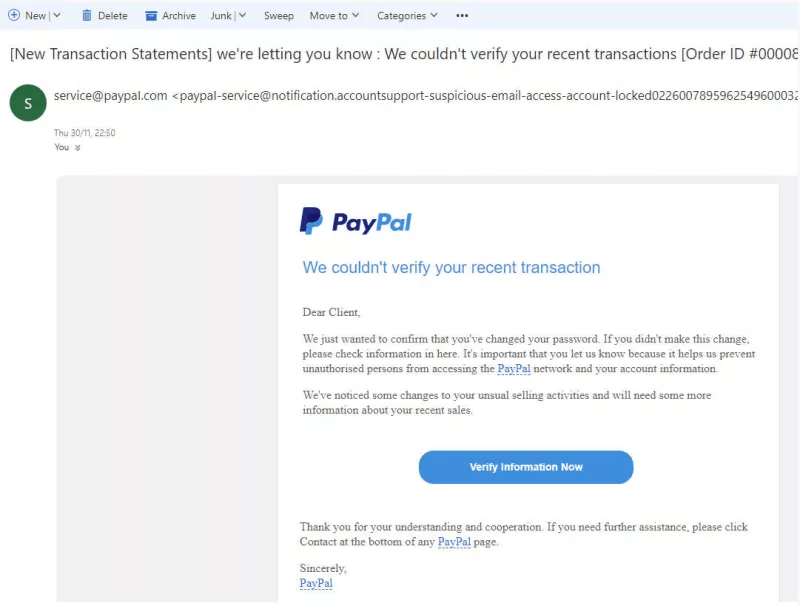The image size is (800, 606).
Task: Click the Delete trash icon
Action: (87, 15)
